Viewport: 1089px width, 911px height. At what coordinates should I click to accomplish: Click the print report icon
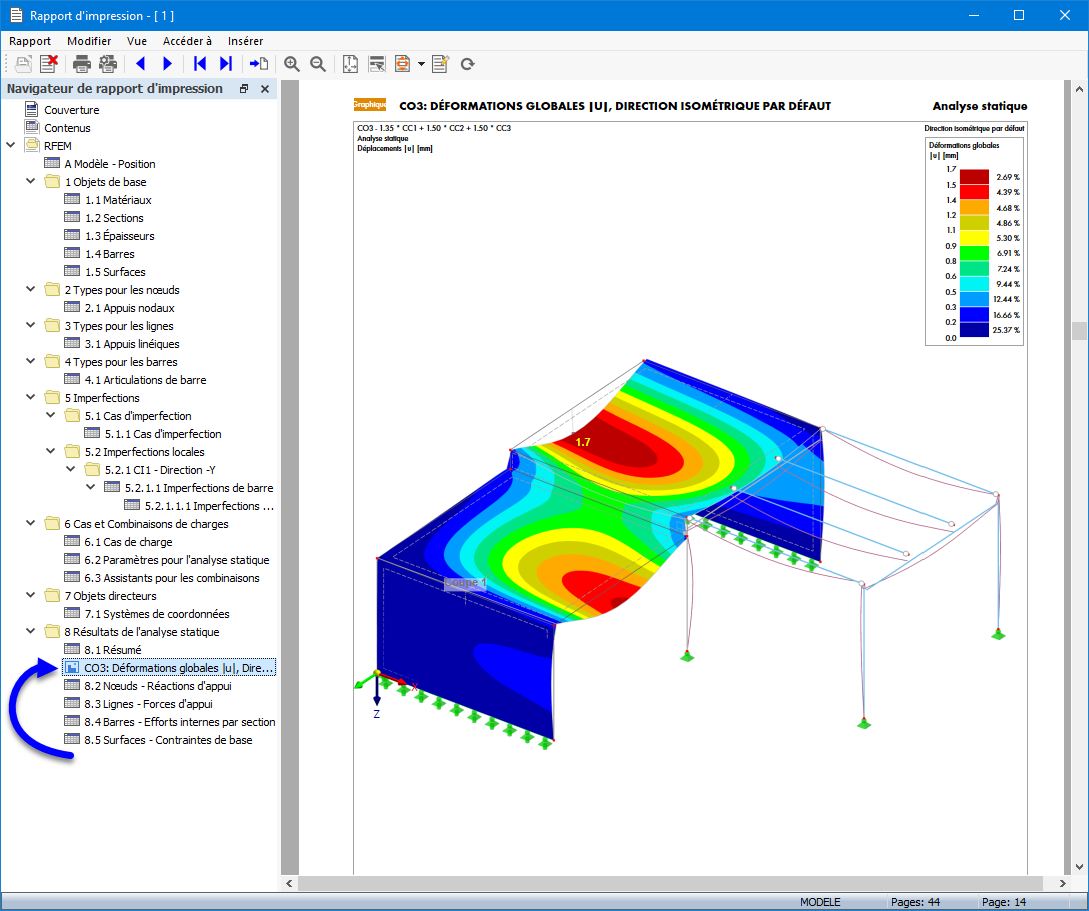[x=82, y=64]
